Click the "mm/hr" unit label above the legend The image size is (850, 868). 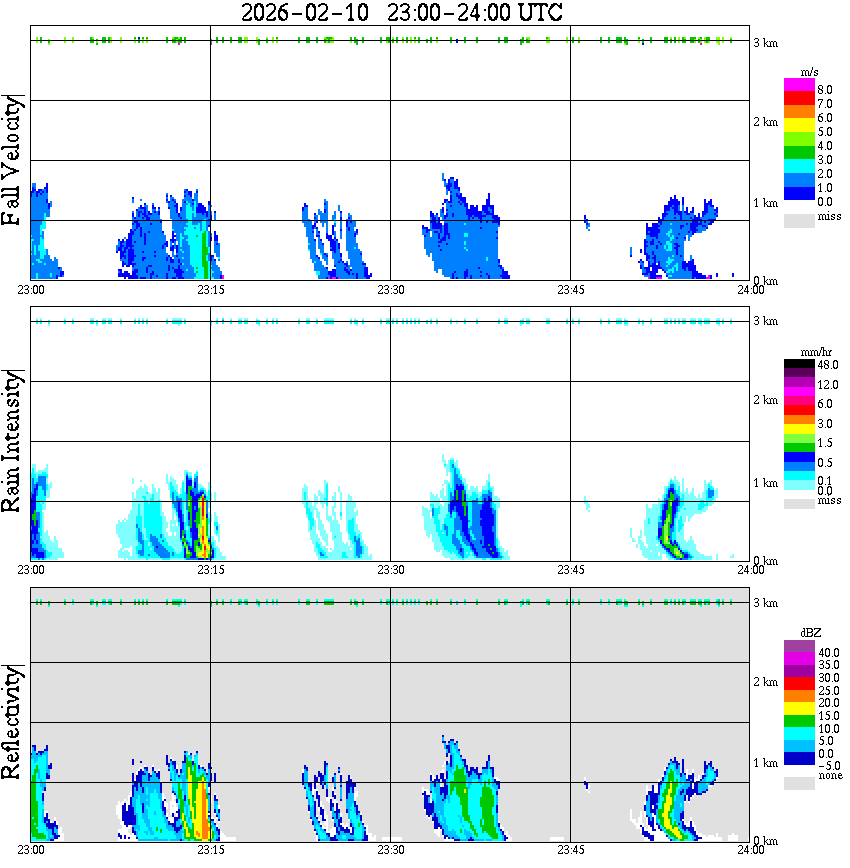pyautogui.click(x=816, y=352)
